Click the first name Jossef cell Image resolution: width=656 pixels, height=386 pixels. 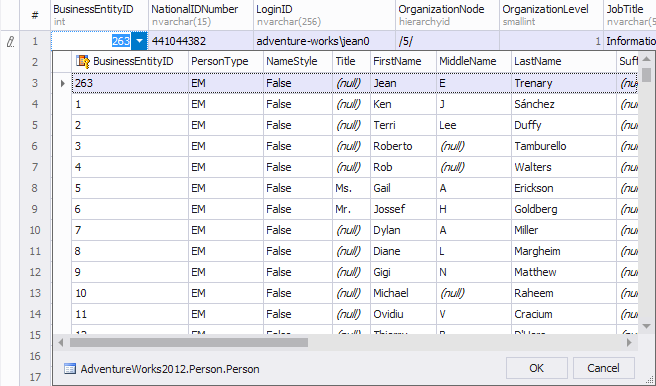pos(403,209)
